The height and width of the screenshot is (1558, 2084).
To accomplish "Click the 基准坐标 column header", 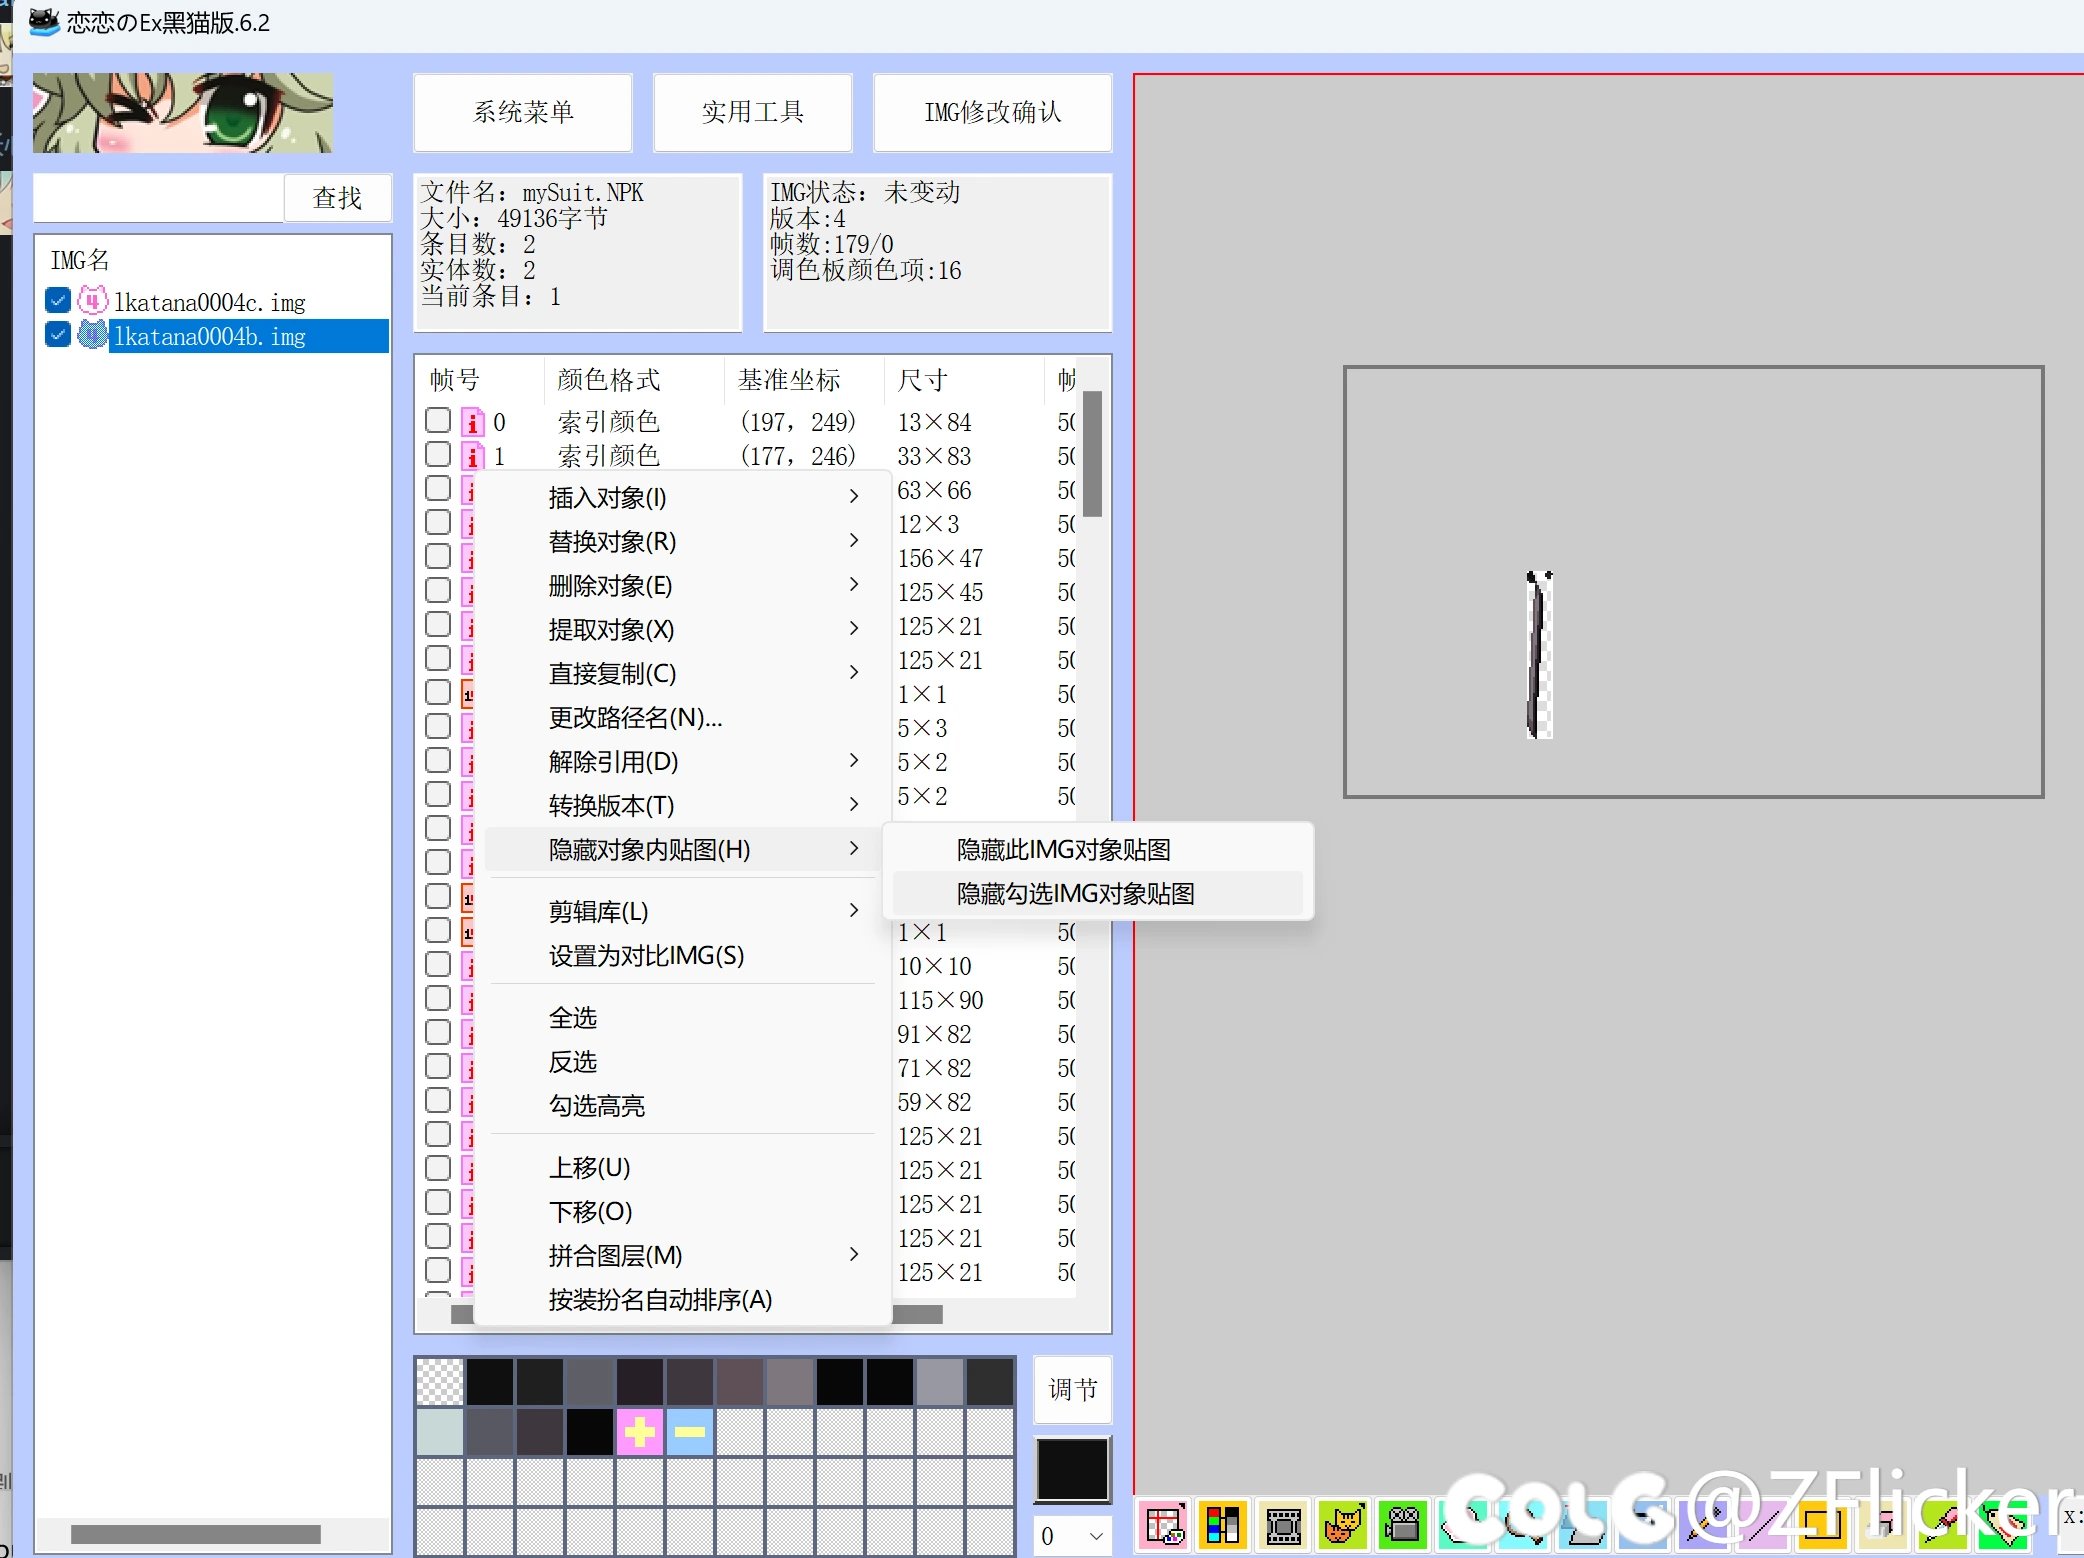I will (x=803, y=380).
